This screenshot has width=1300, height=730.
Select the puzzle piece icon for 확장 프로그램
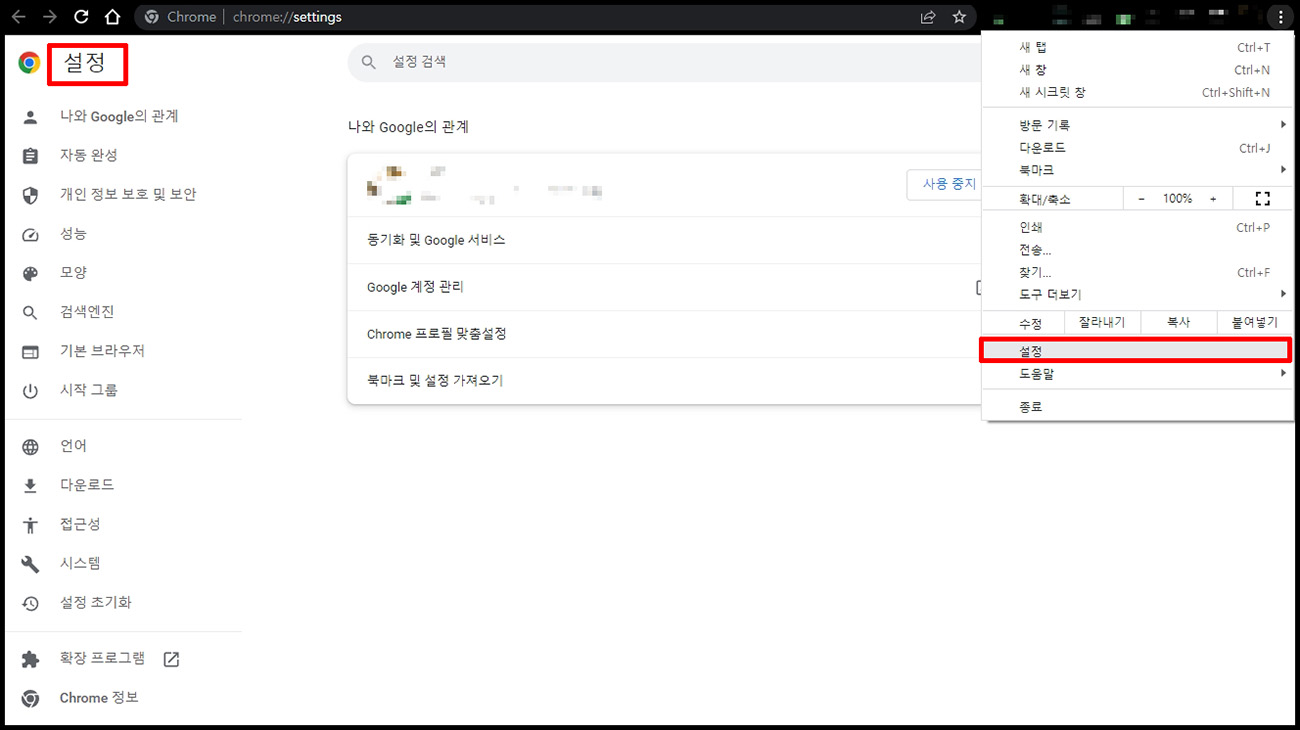pos(30,659)
